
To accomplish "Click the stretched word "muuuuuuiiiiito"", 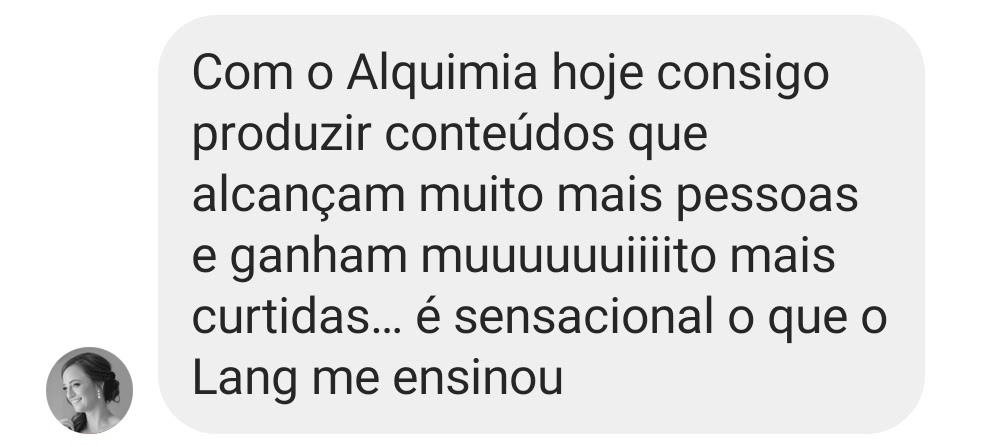I will 568,257.
